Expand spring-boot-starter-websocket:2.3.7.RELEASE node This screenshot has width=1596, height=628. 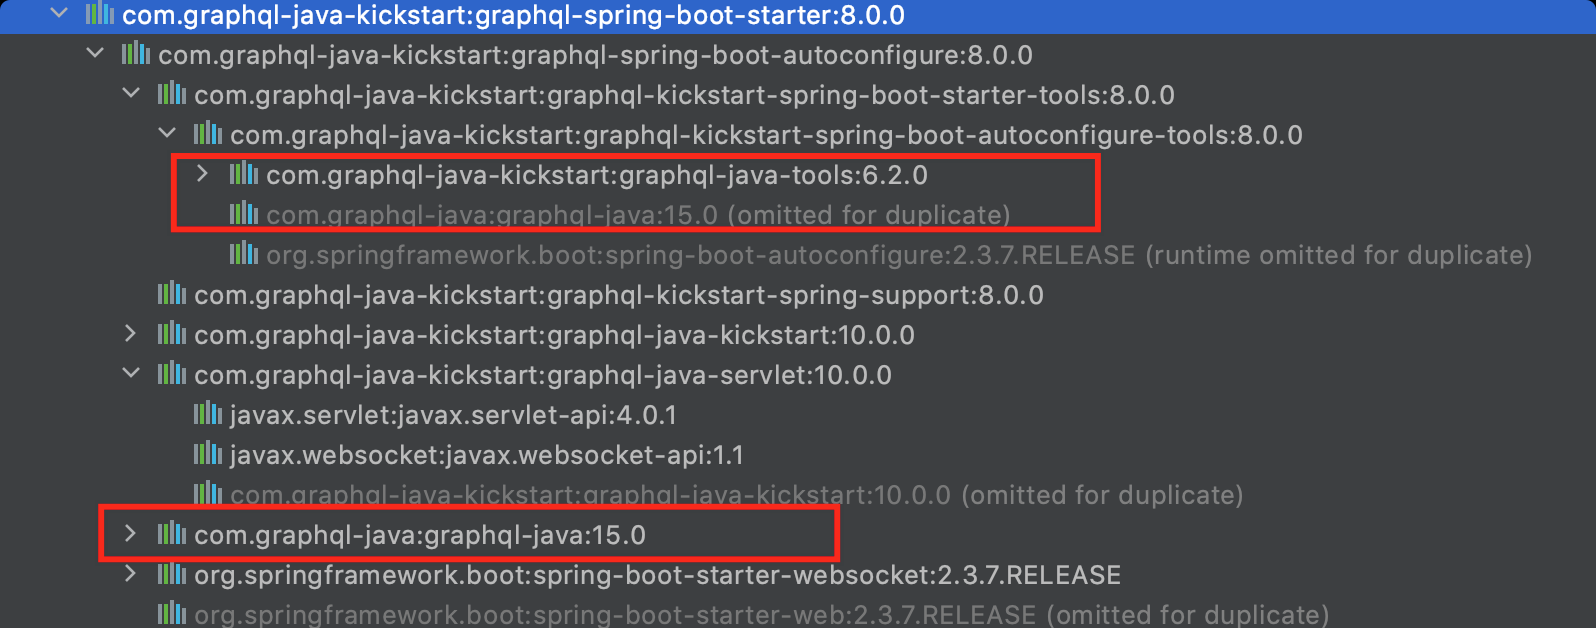[131, 574]
